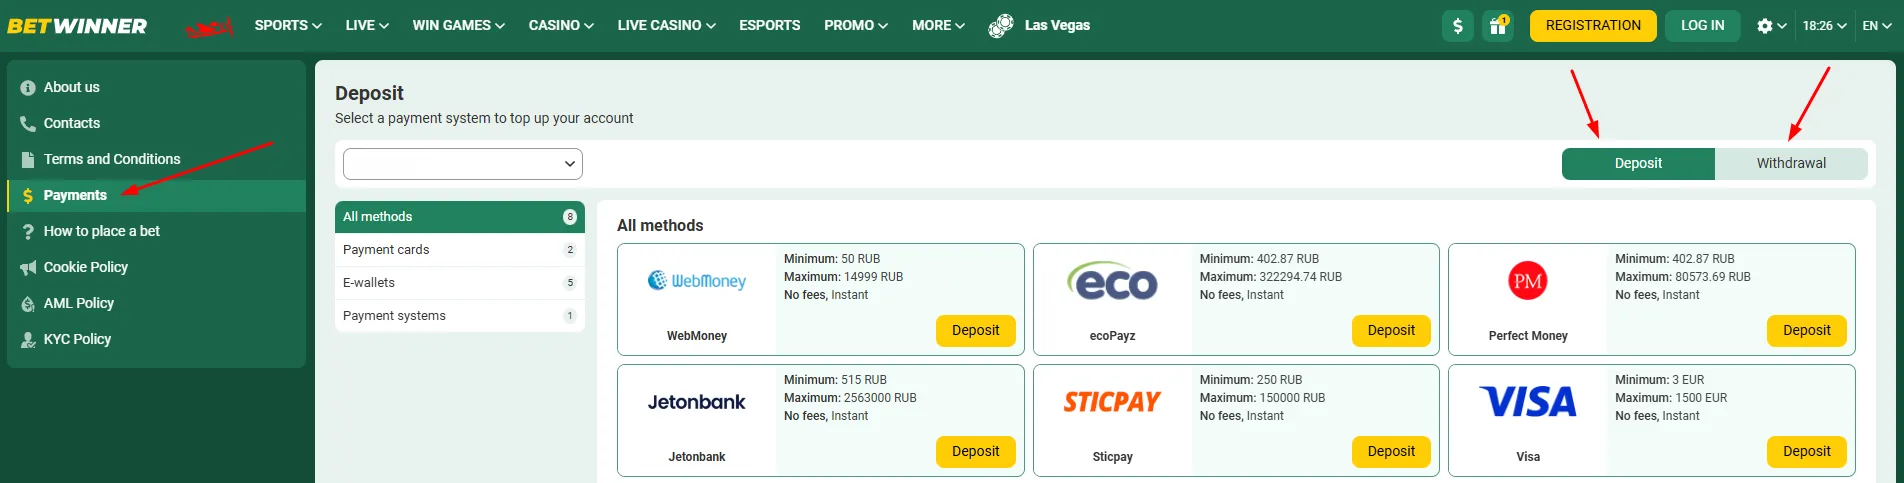Open the settings gear icon
The image size is (1904, 483).
(x=1765, y=26)
